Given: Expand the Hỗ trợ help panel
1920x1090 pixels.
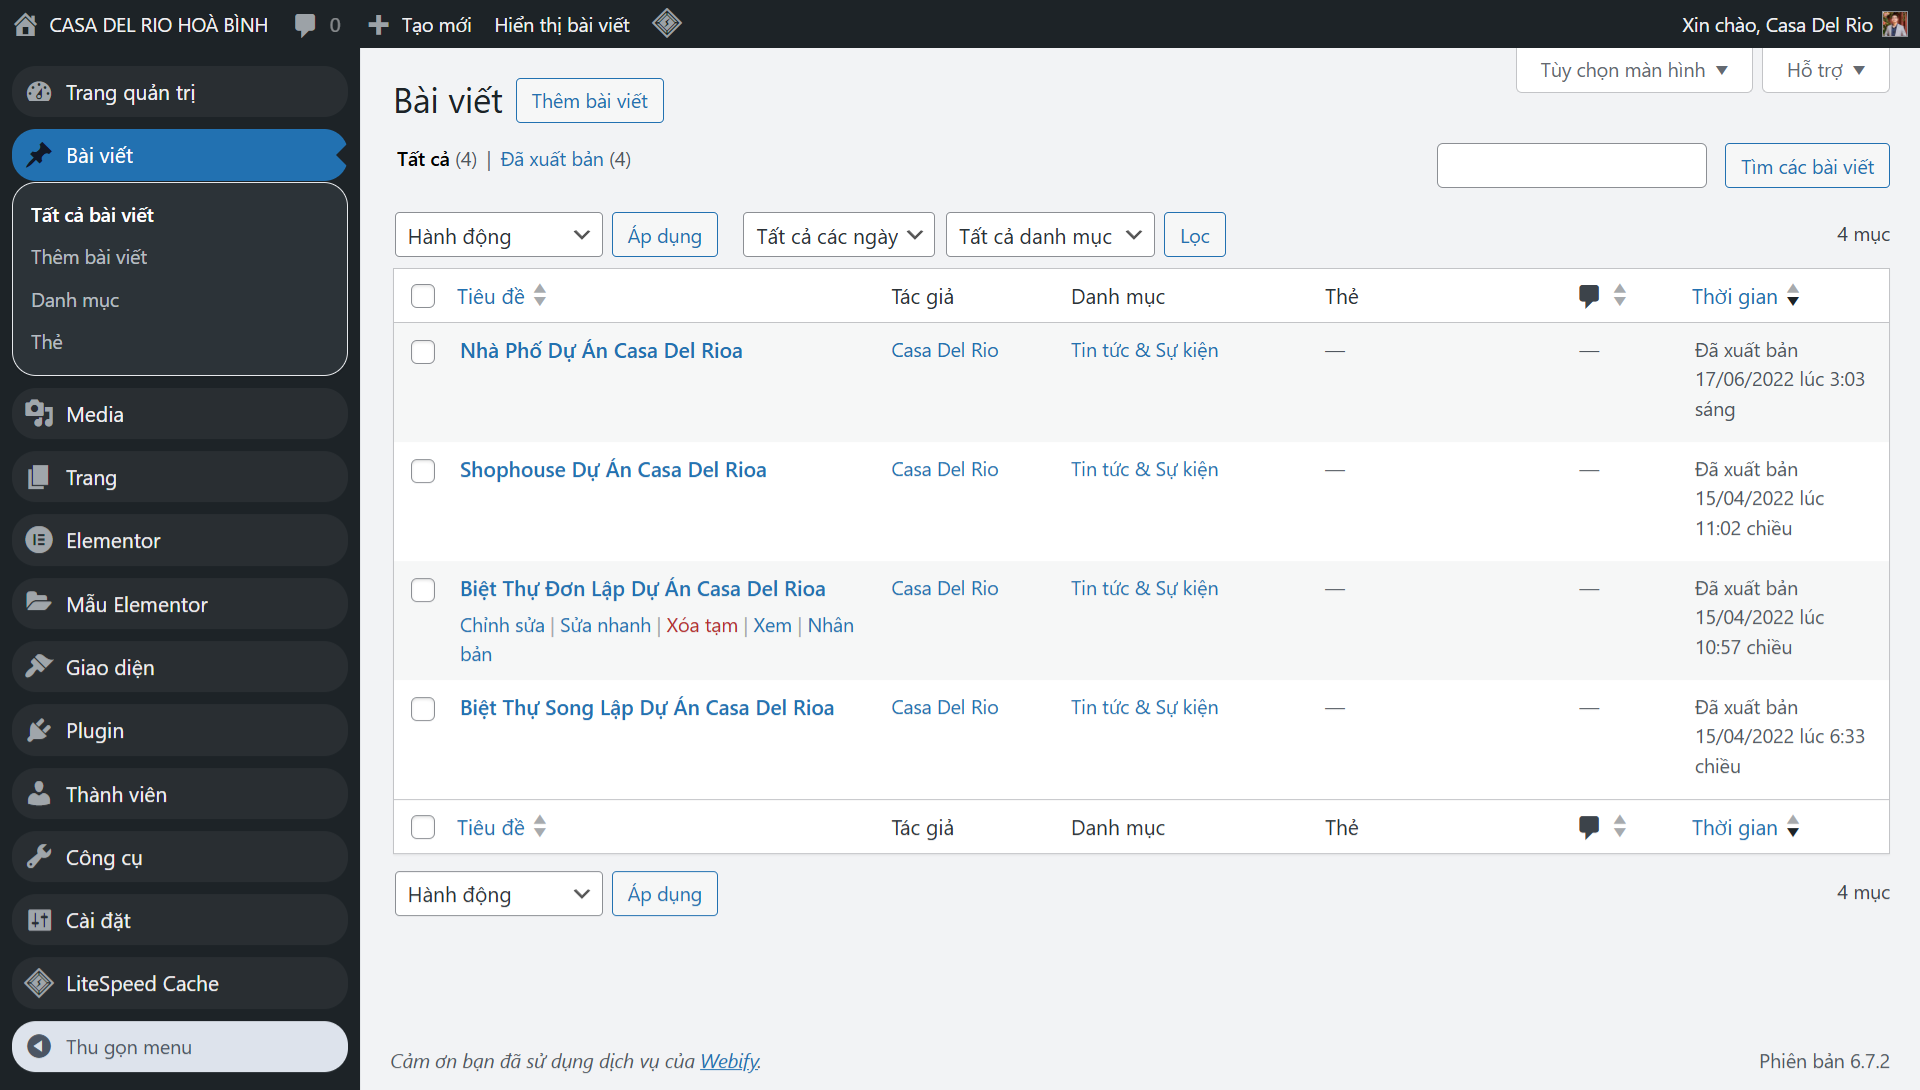Looking at the screenshot, I should point(1826,70).
